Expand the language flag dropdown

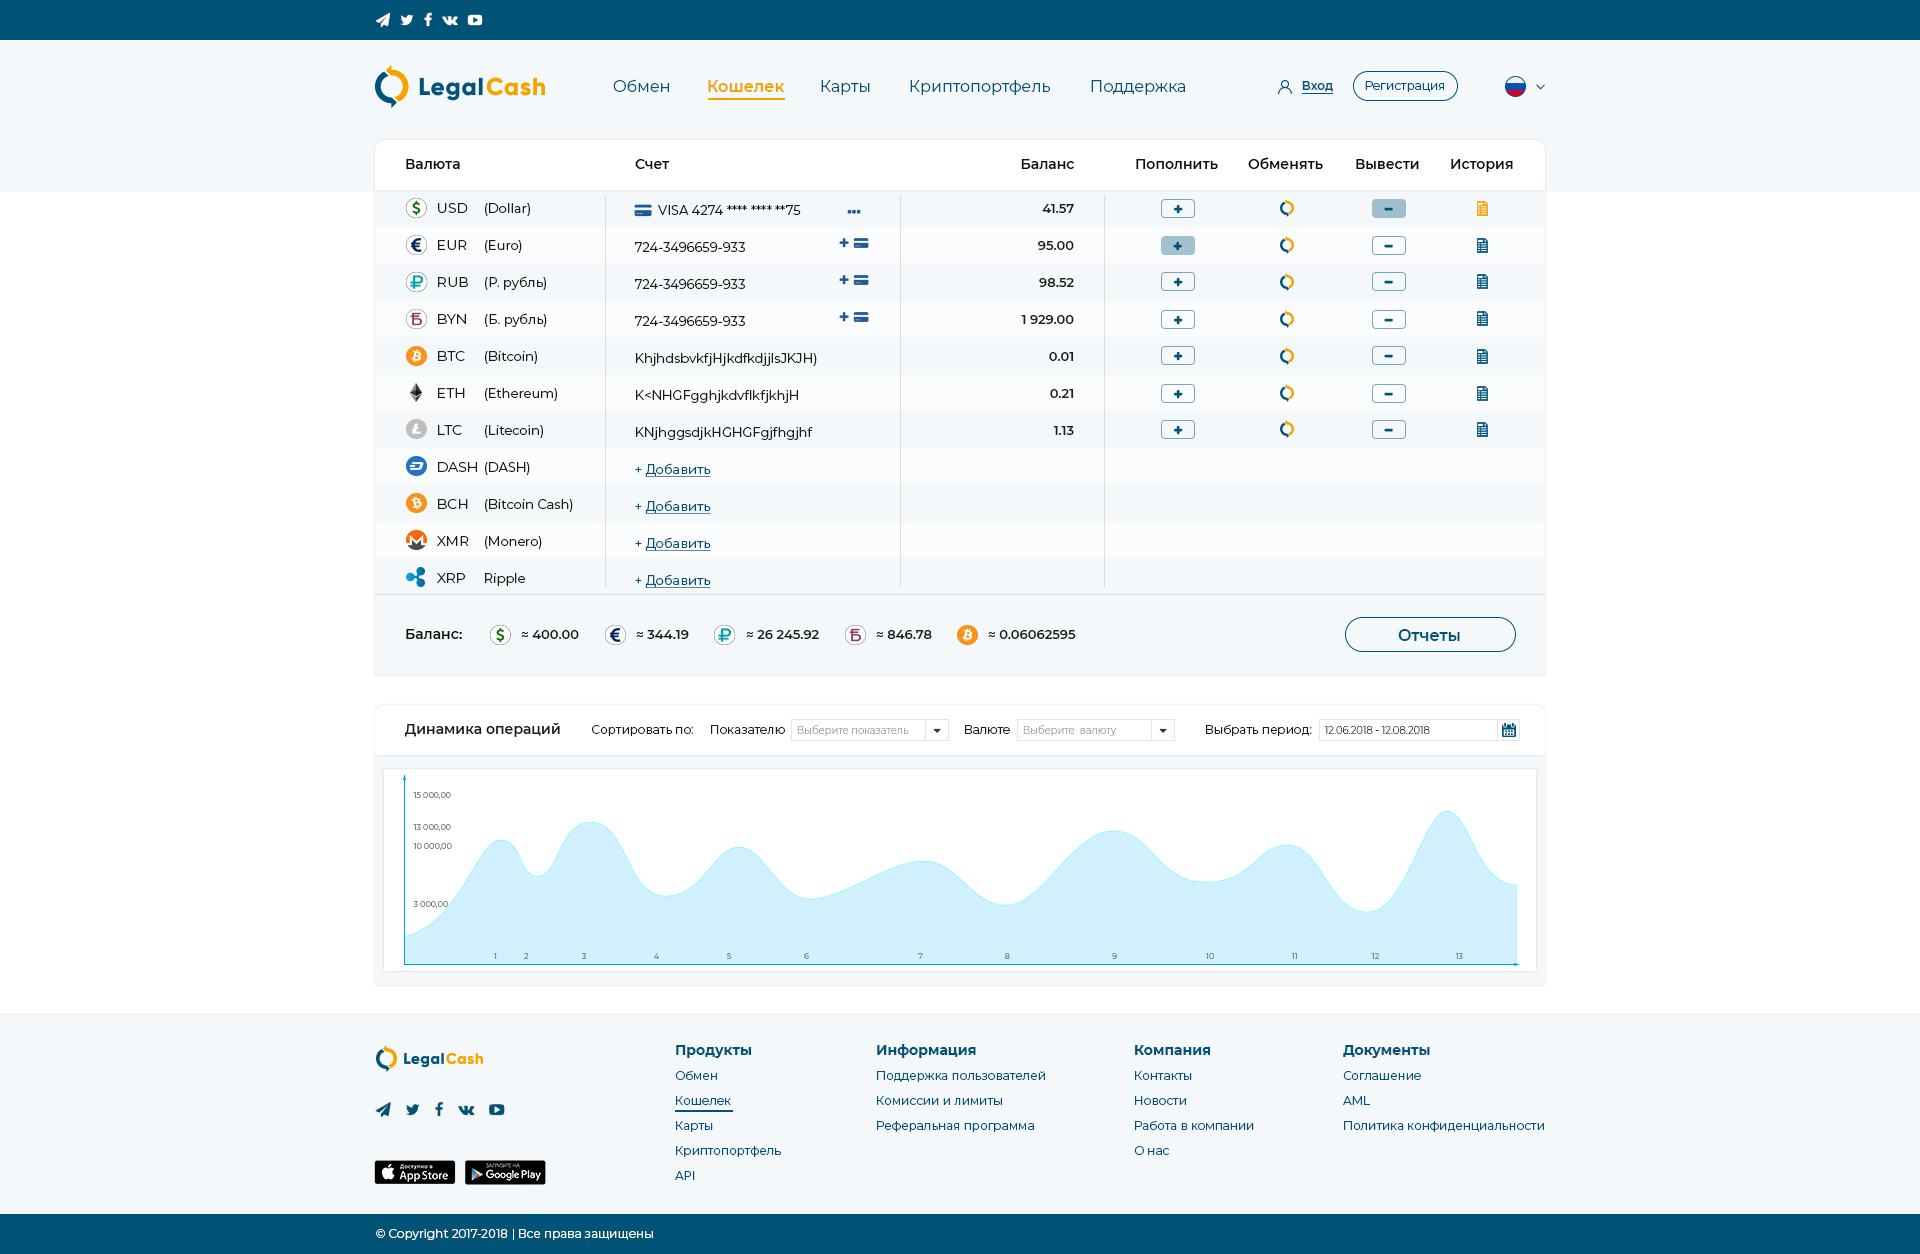coord(1524,87)
